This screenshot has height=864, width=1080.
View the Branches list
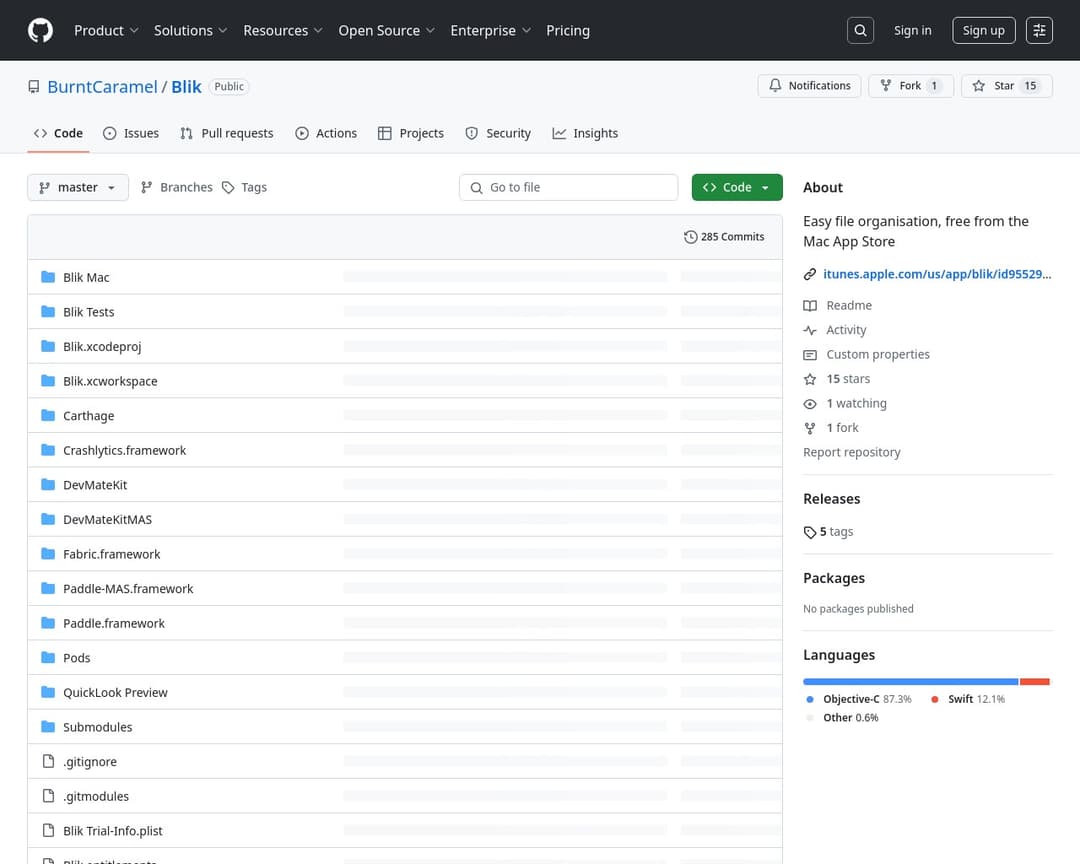tap(176, 187)
